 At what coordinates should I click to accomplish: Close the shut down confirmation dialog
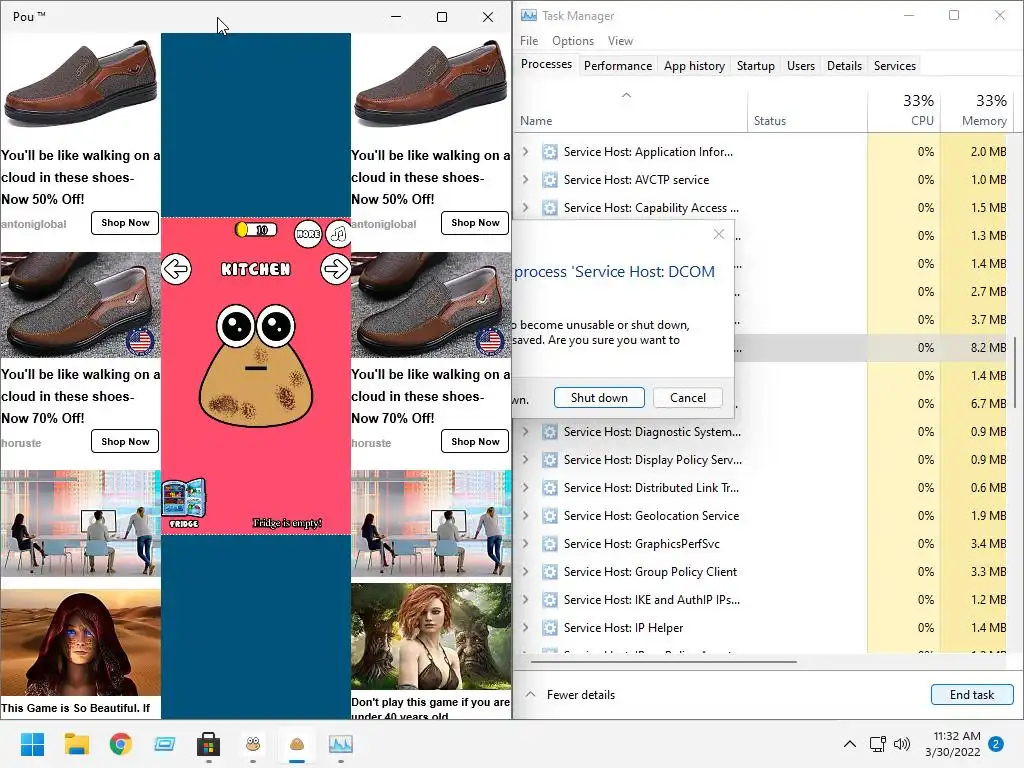click(718, 234)
